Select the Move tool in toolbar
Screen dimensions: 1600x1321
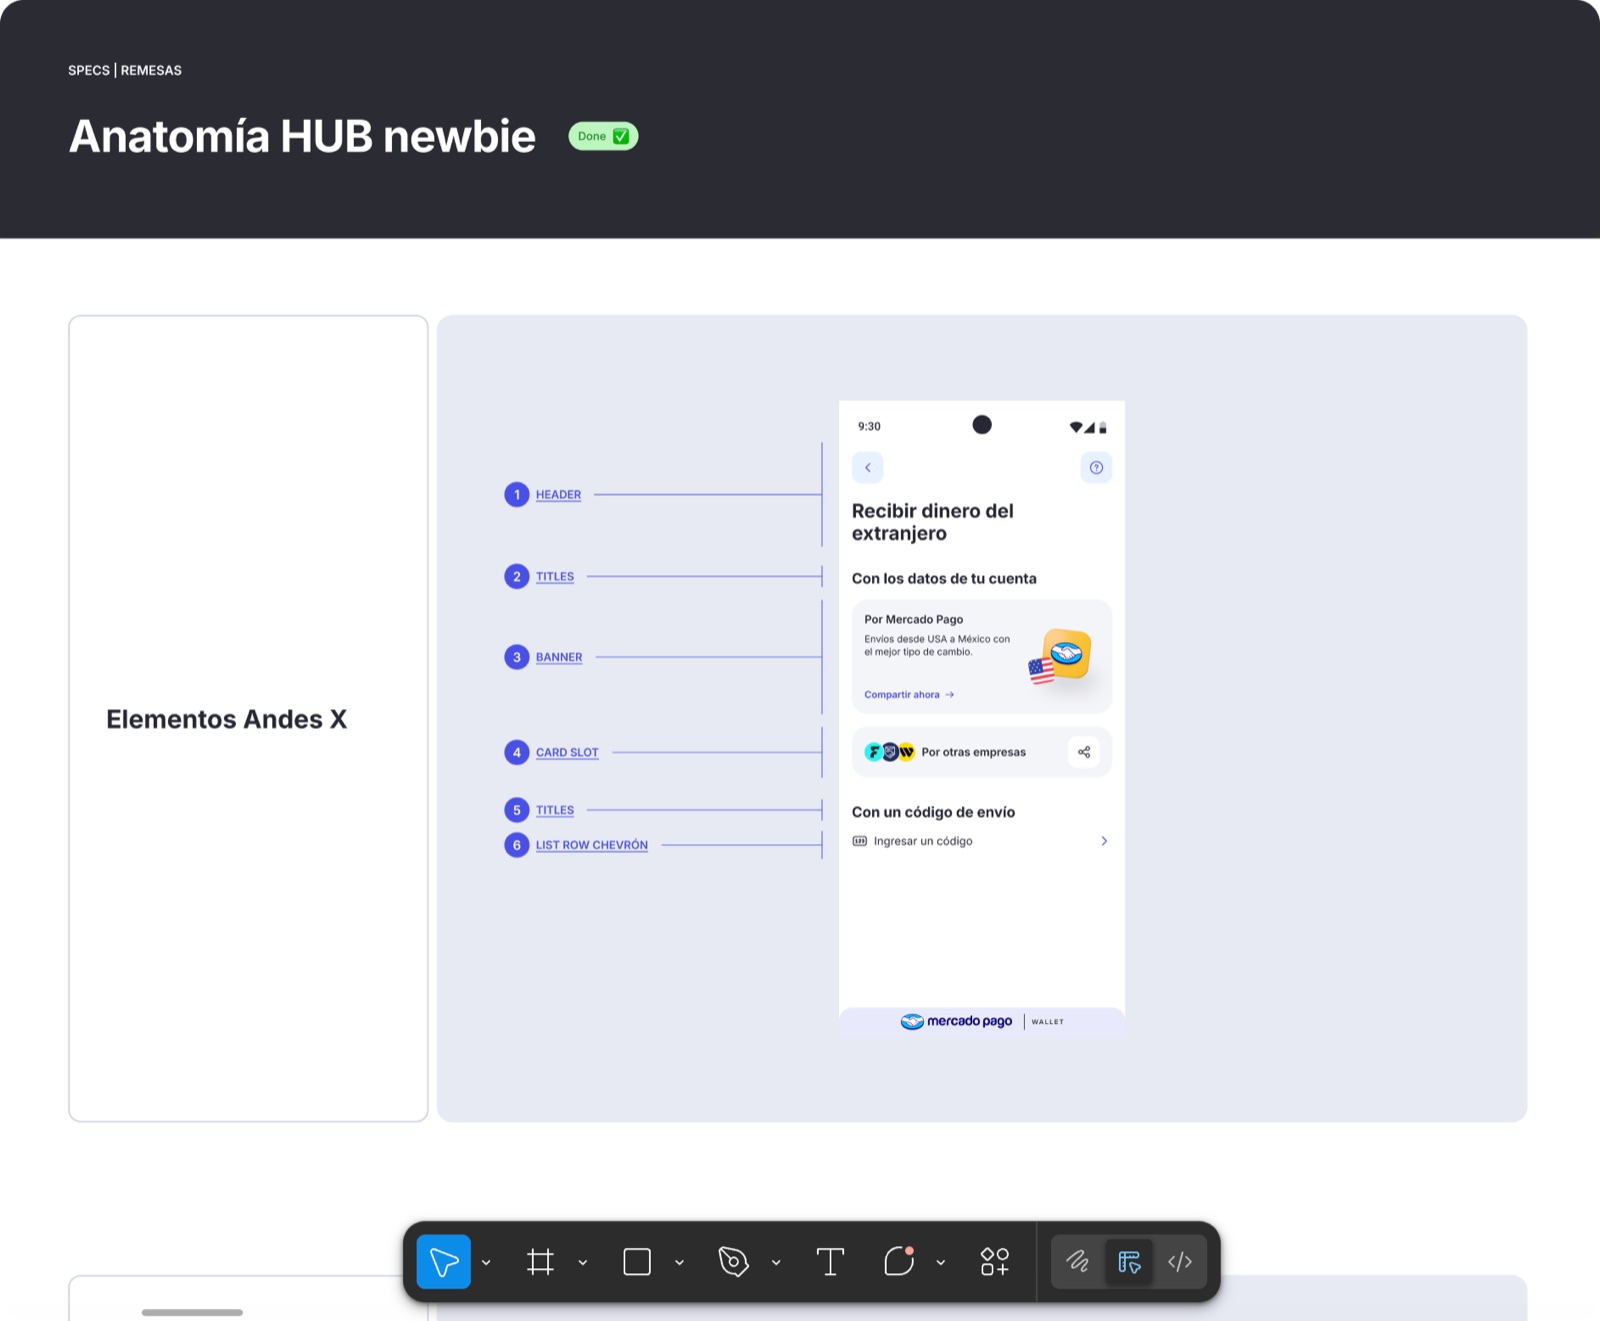pyautogui.click(x=443, y=1262)
